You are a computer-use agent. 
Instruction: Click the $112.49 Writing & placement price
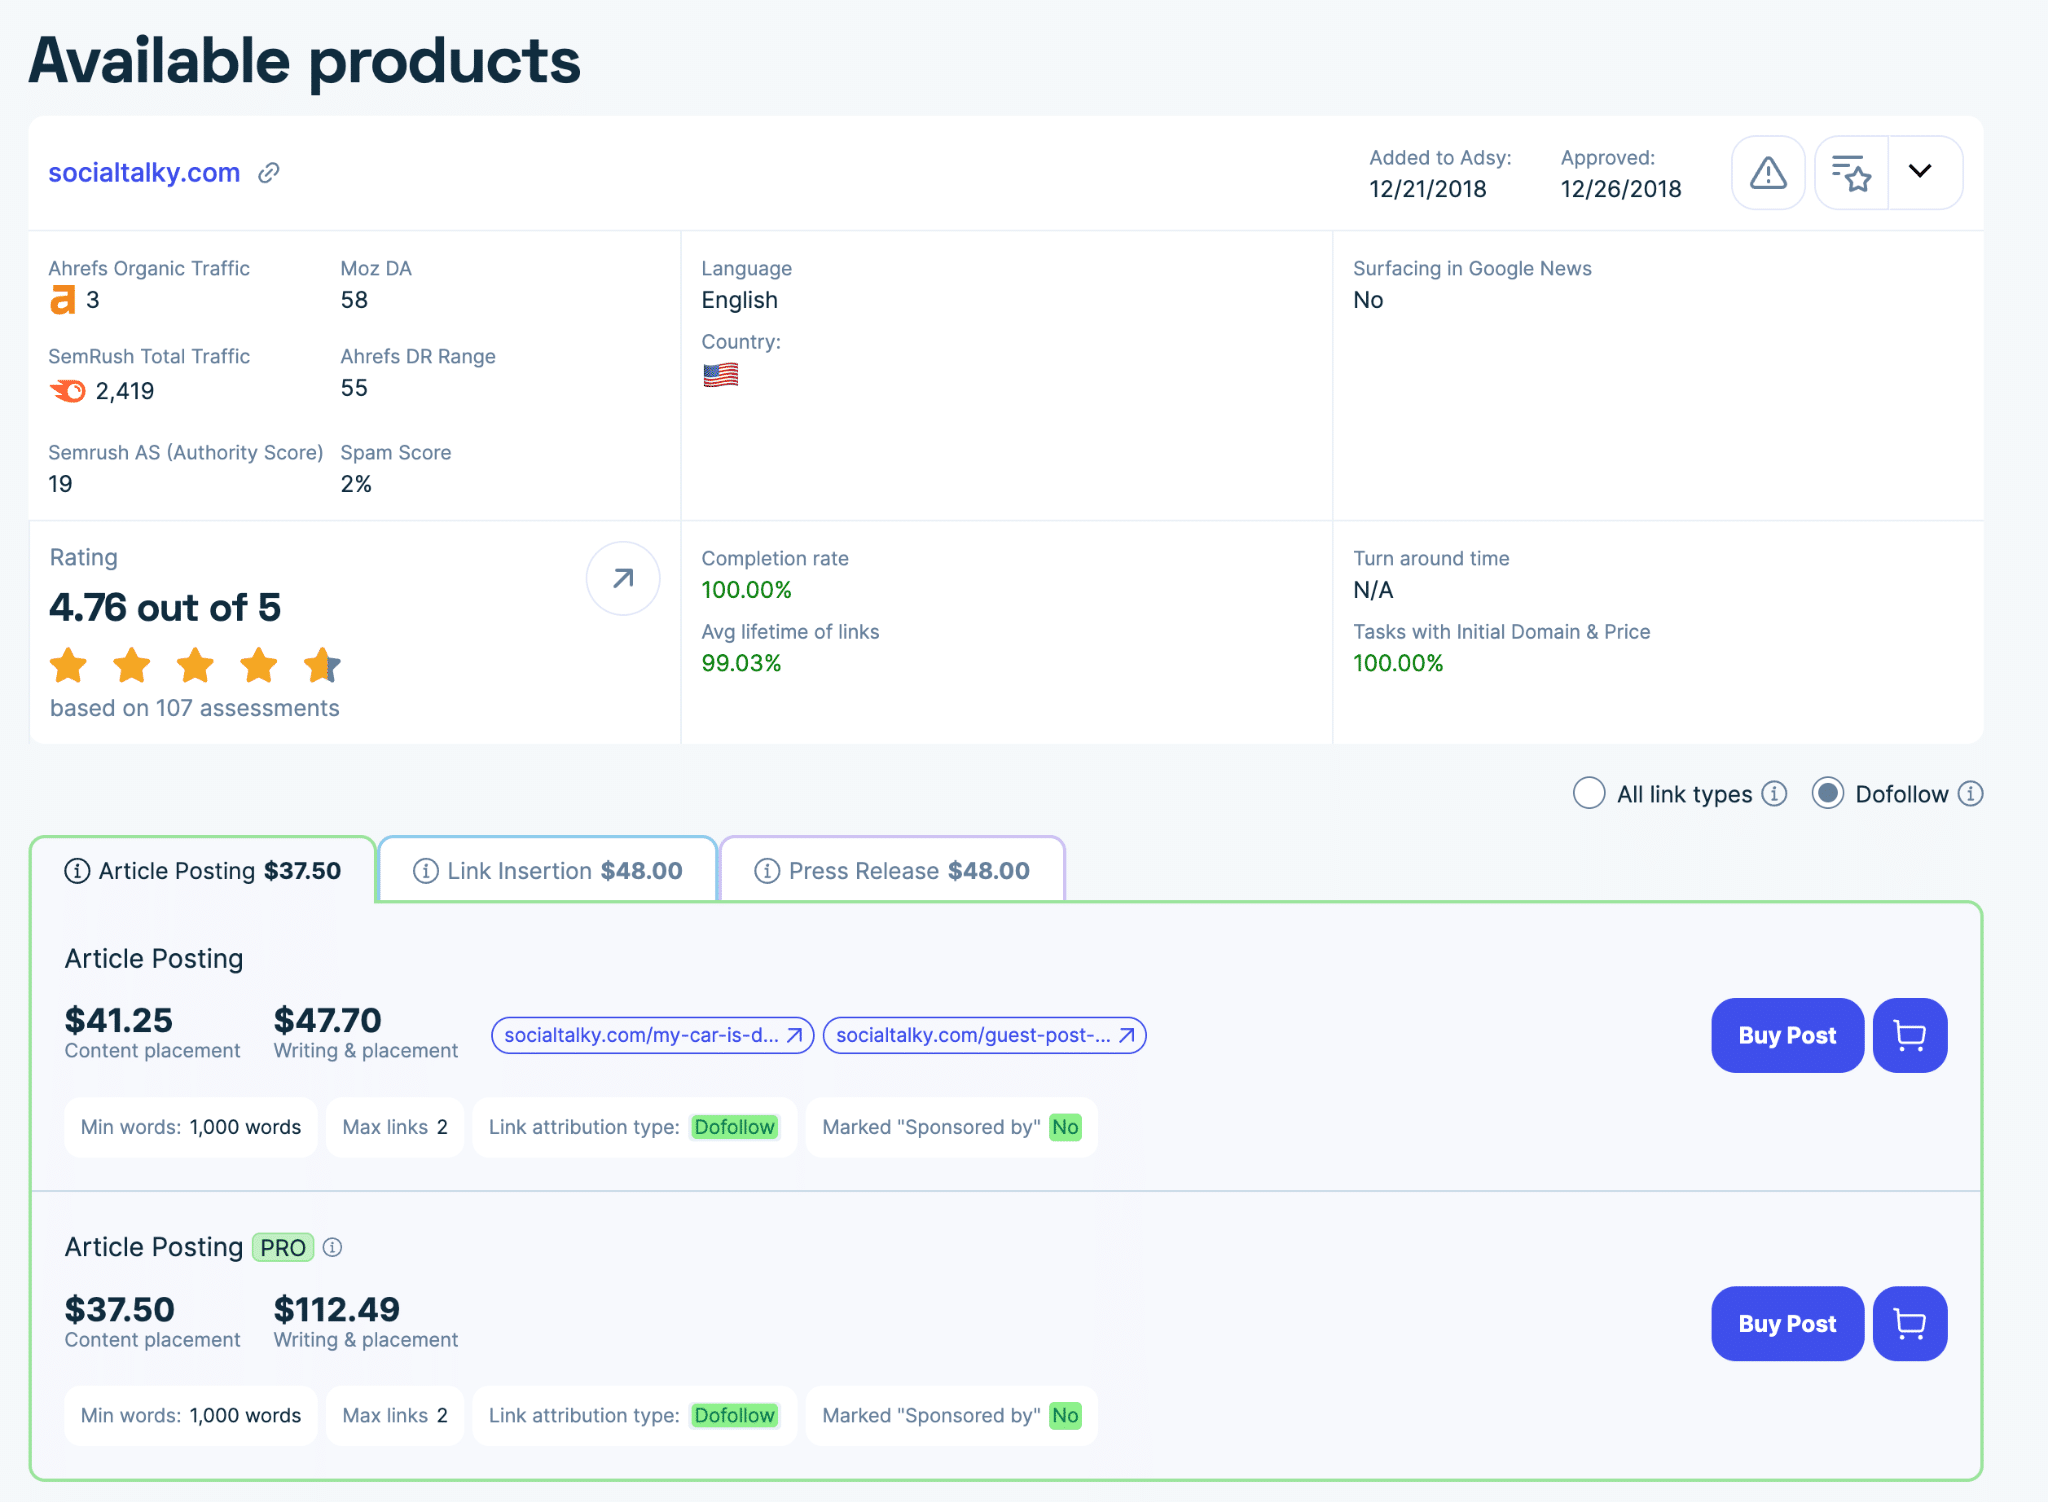click(336, 1309)
